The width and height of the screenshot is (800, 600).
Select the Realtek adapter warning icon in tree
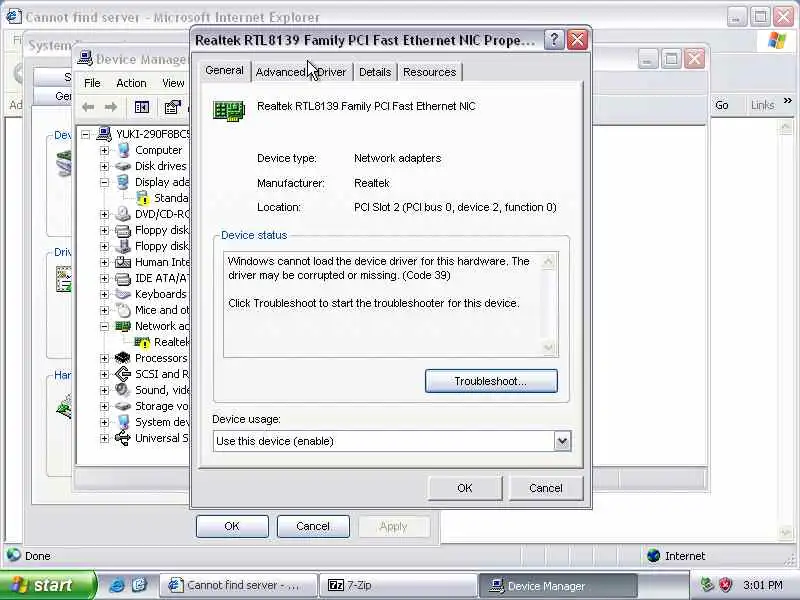pos(142,342)
